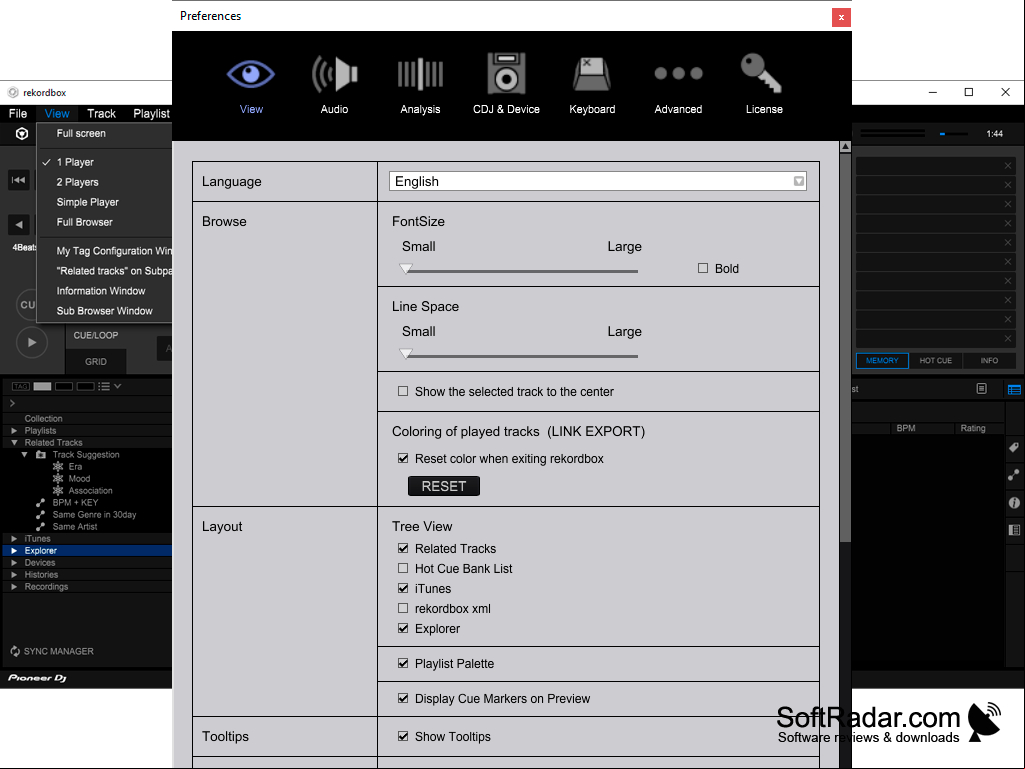Screen dimensions: 1025x769
Task: Switch to MEMORY cue tab
Action: point(882,360)
